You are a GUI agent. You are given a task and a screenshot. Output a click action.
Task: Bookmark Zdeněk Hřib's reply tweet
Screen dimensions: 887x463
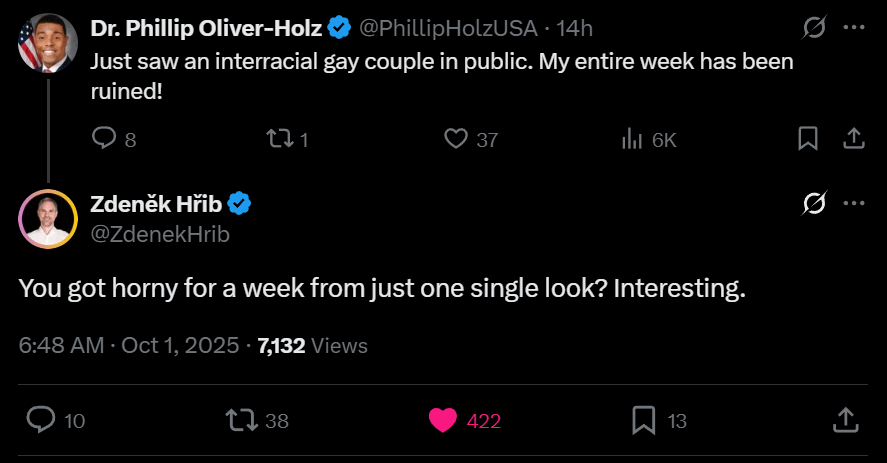pyautogui.click(x=644, y=420)
